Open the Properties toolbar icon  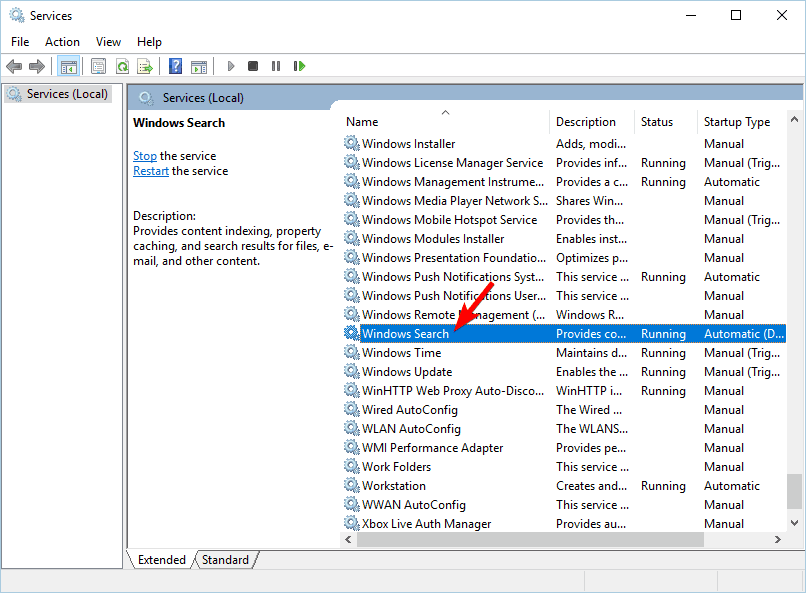point(98,66)
